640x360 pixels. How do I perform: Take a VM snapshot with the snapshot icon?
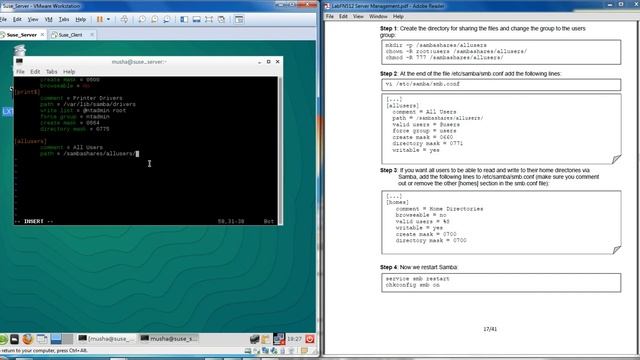coord(142,19)
